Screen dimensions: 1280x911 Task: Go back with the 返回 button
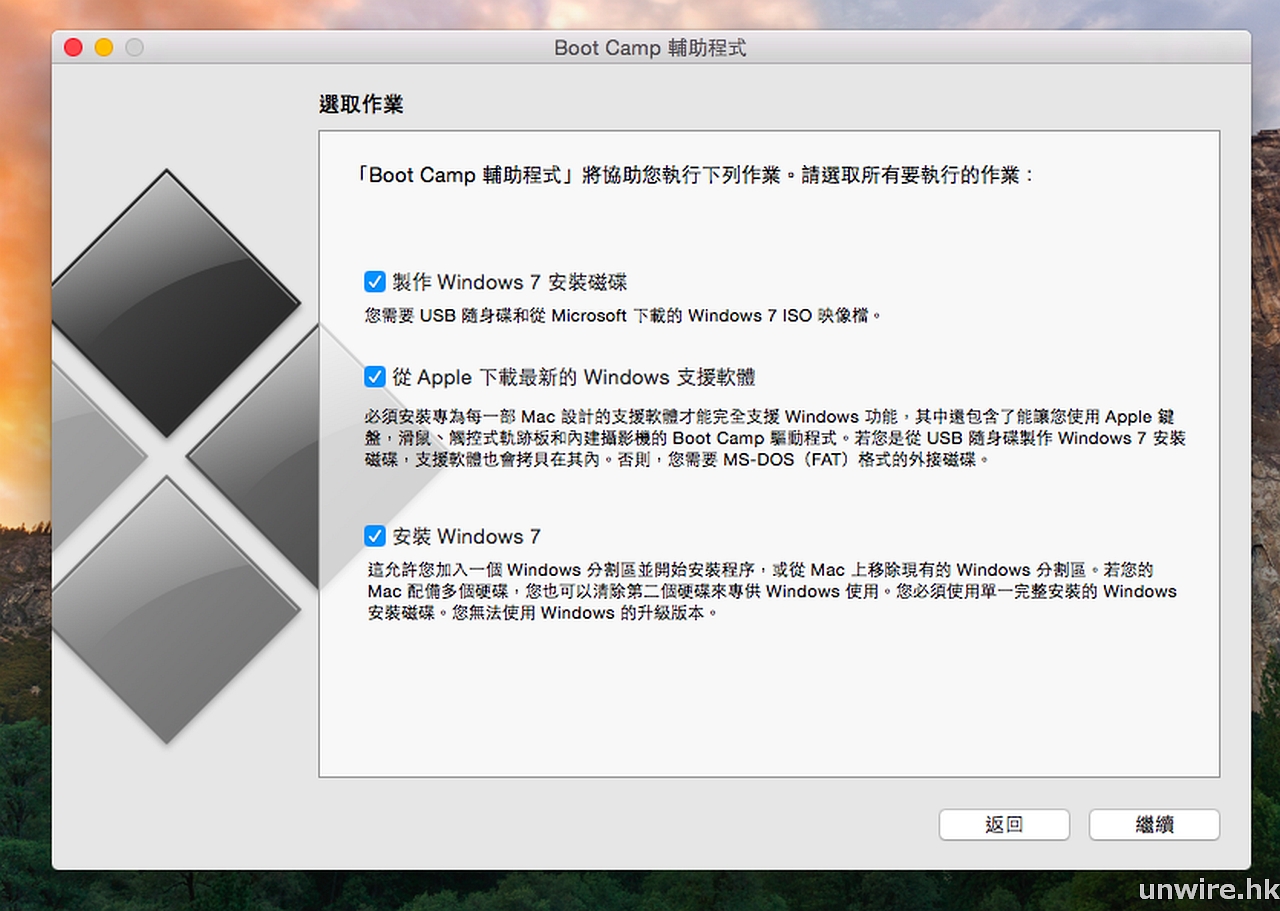[x=1004, y=825]
